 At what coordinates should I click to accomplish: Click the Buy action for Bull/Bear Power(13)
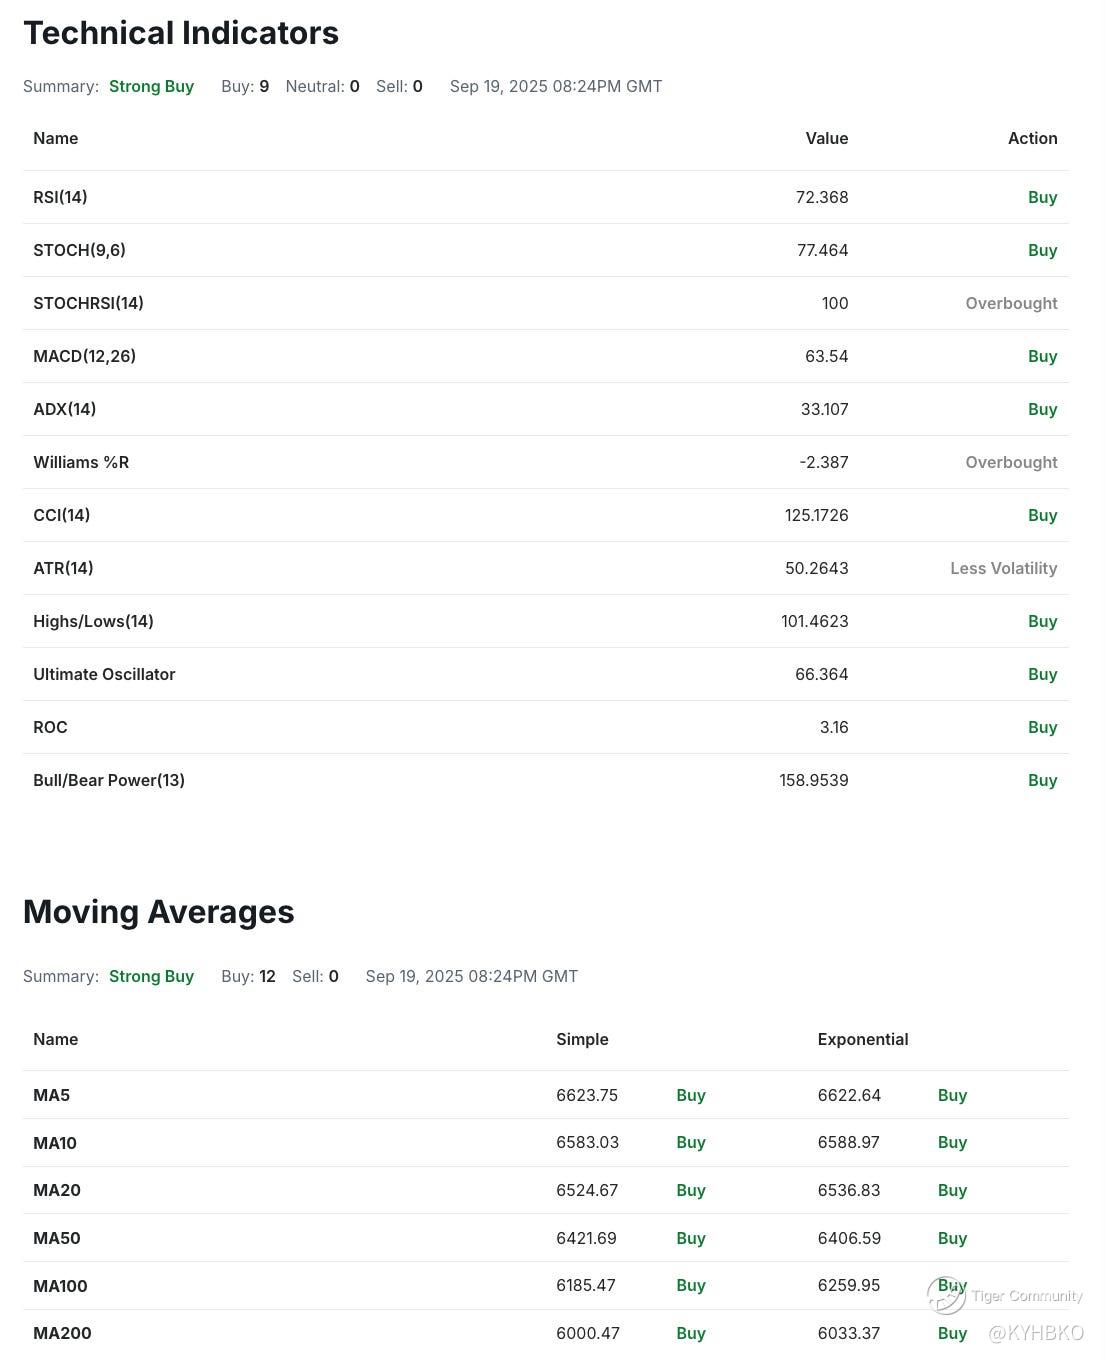(x=1042, y=780)
